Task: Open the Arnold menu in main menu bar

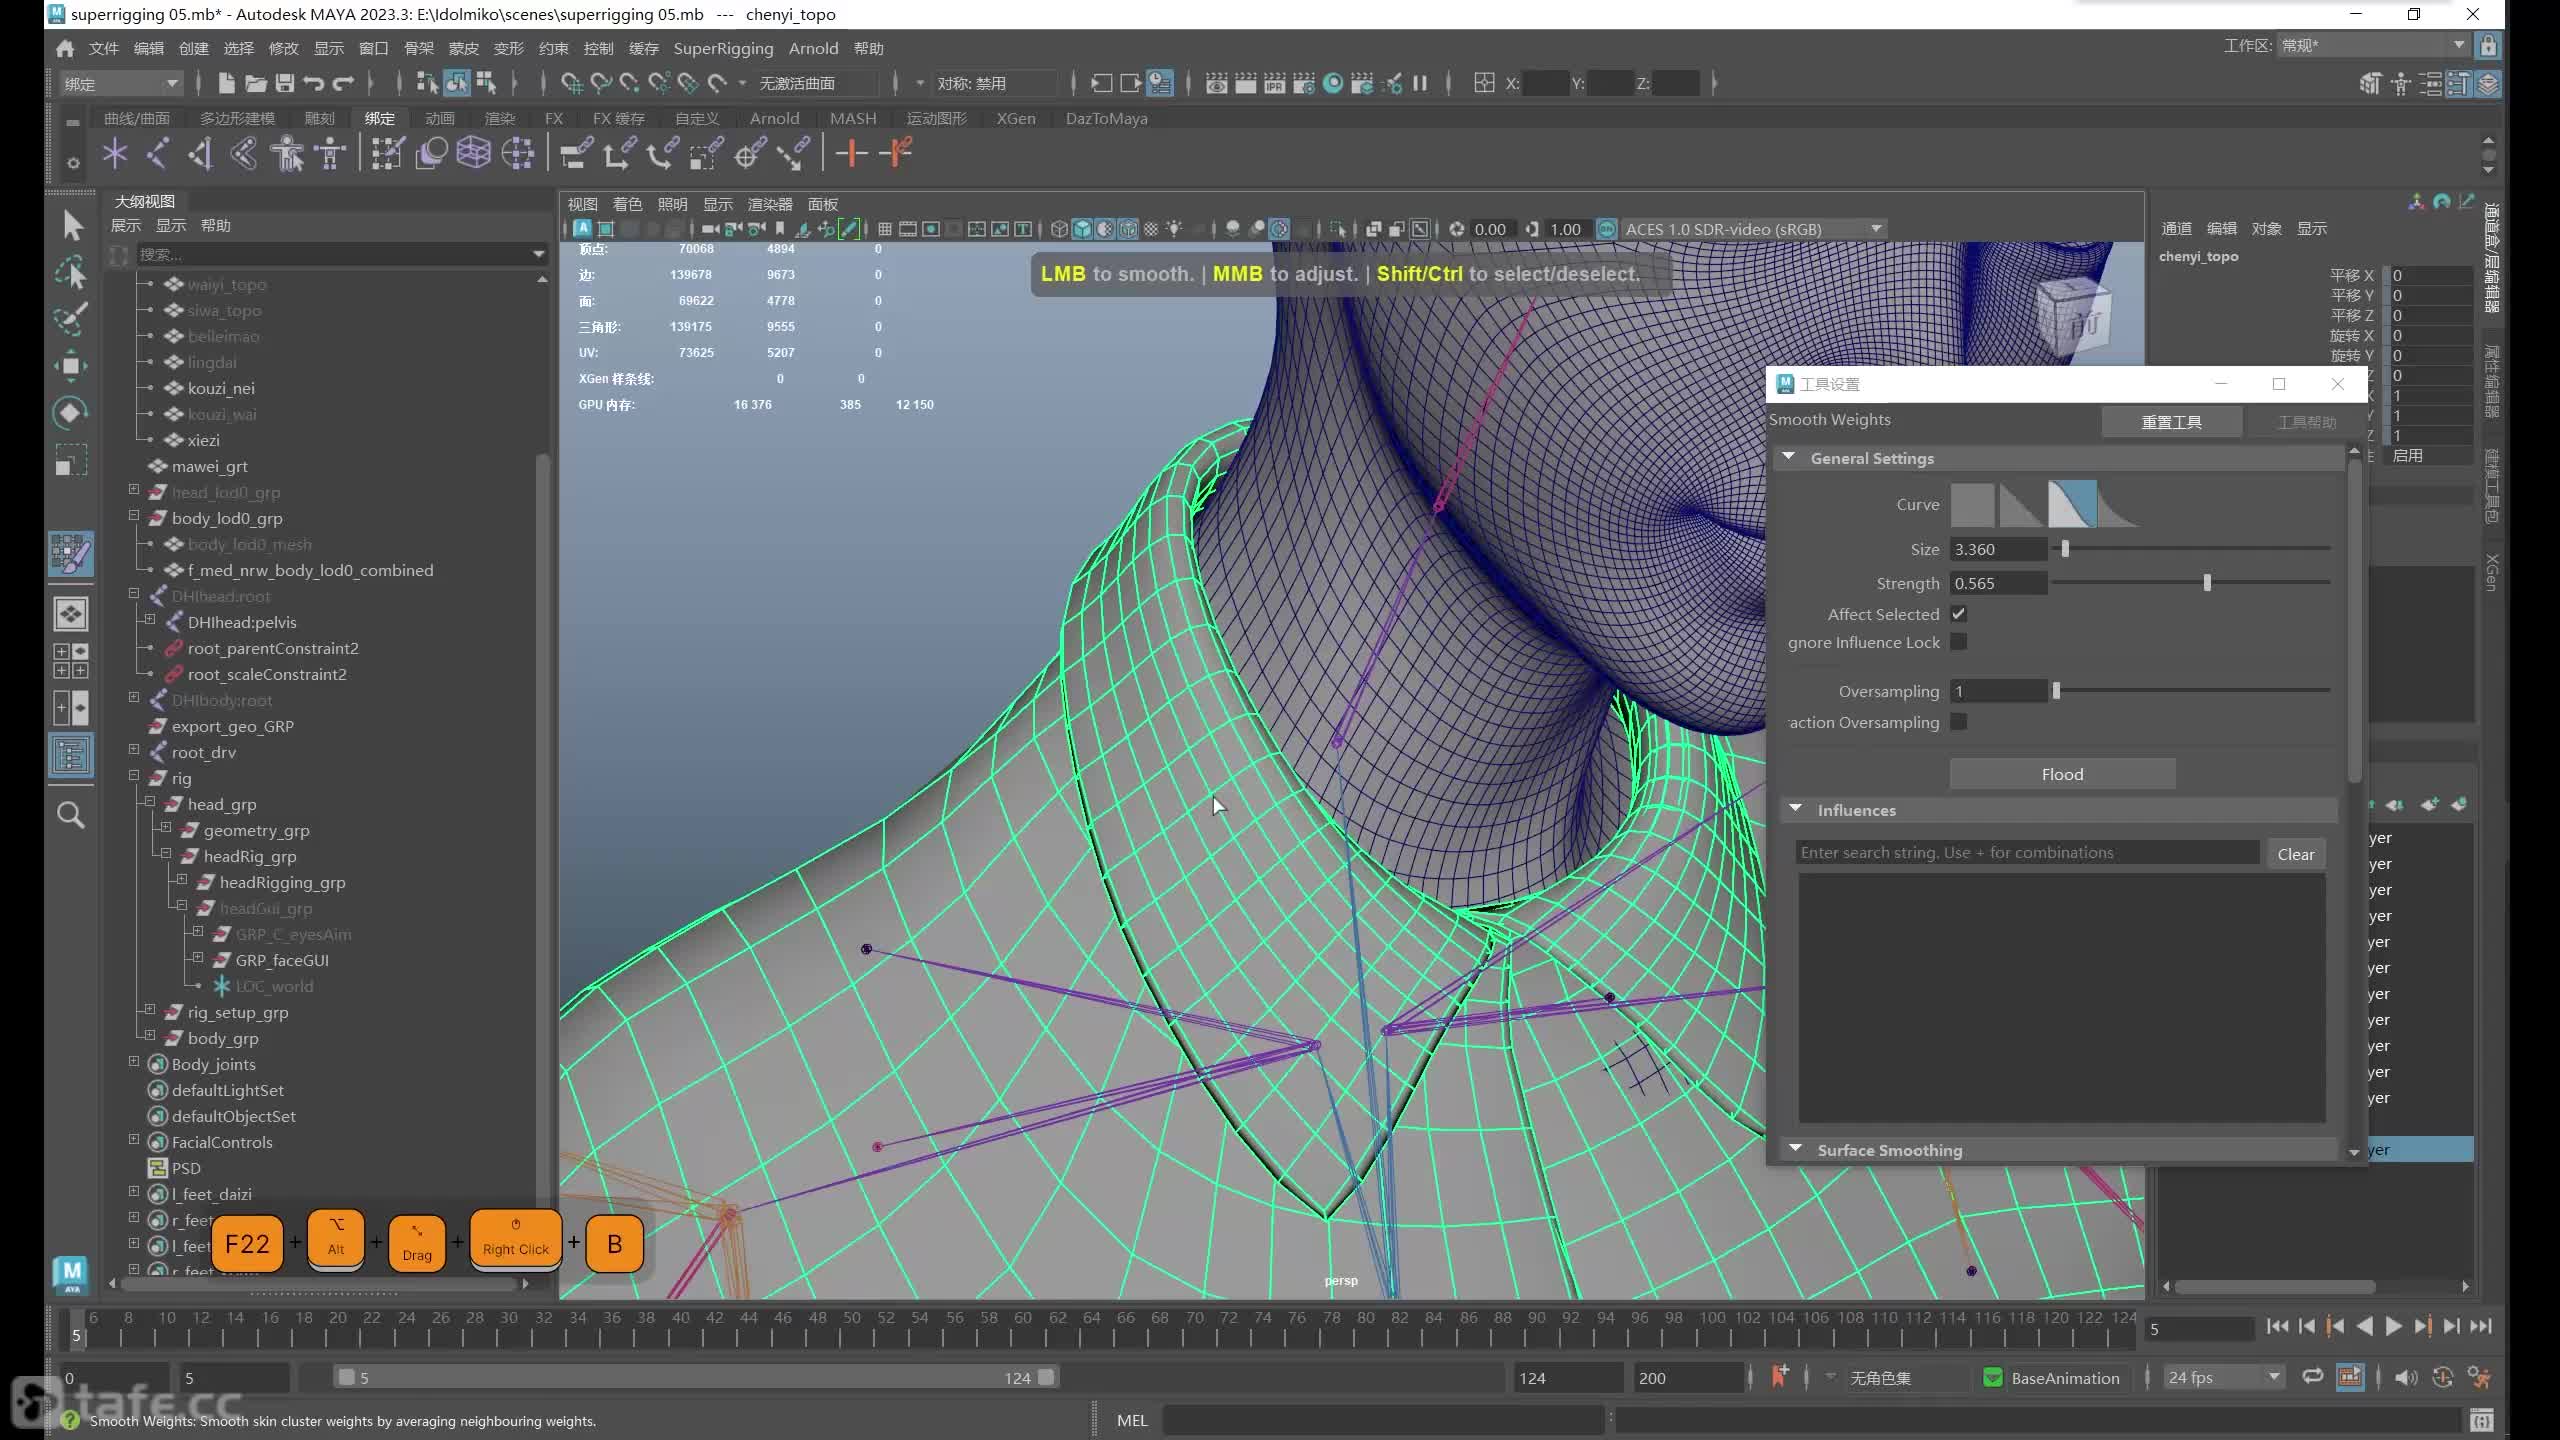Action: (813, 48)
